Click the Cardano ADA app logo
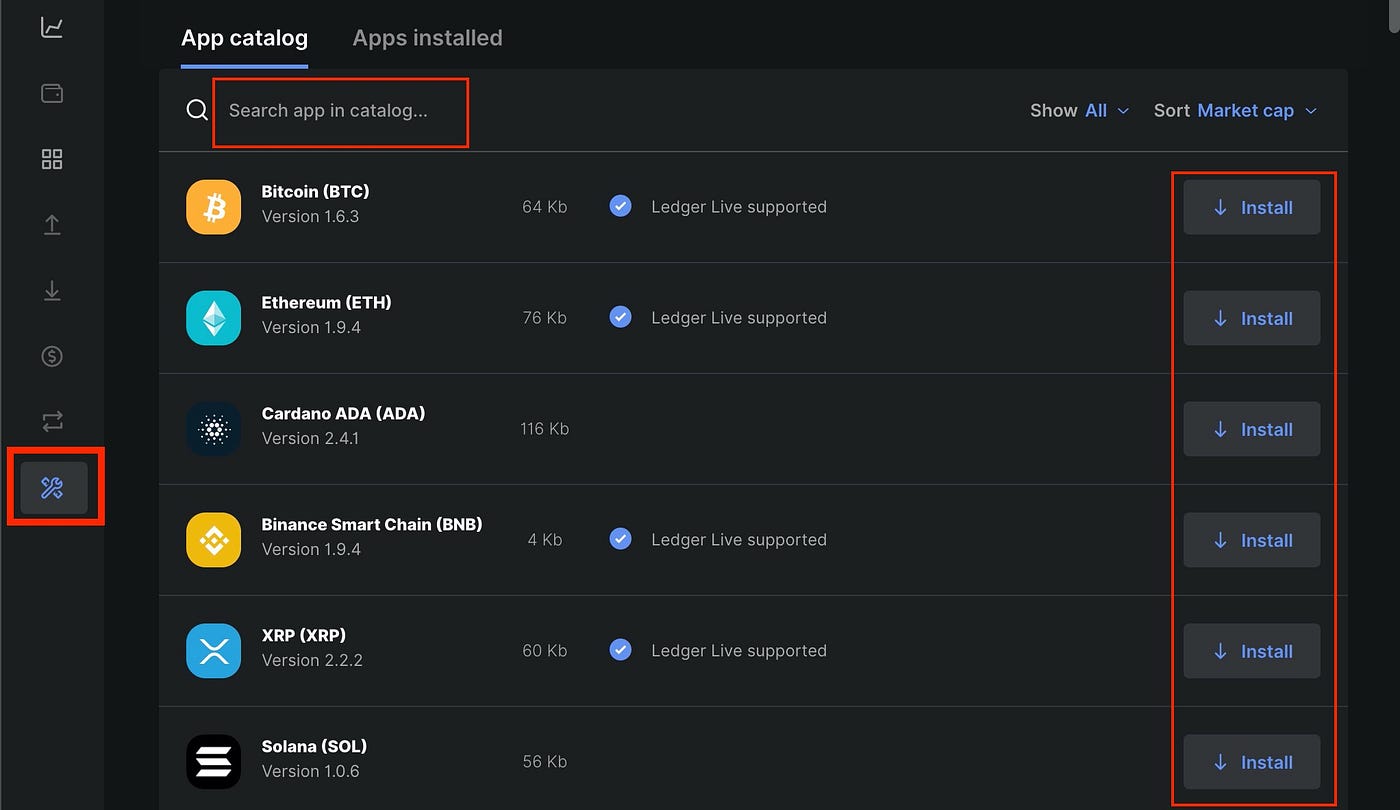 [214, 429]
